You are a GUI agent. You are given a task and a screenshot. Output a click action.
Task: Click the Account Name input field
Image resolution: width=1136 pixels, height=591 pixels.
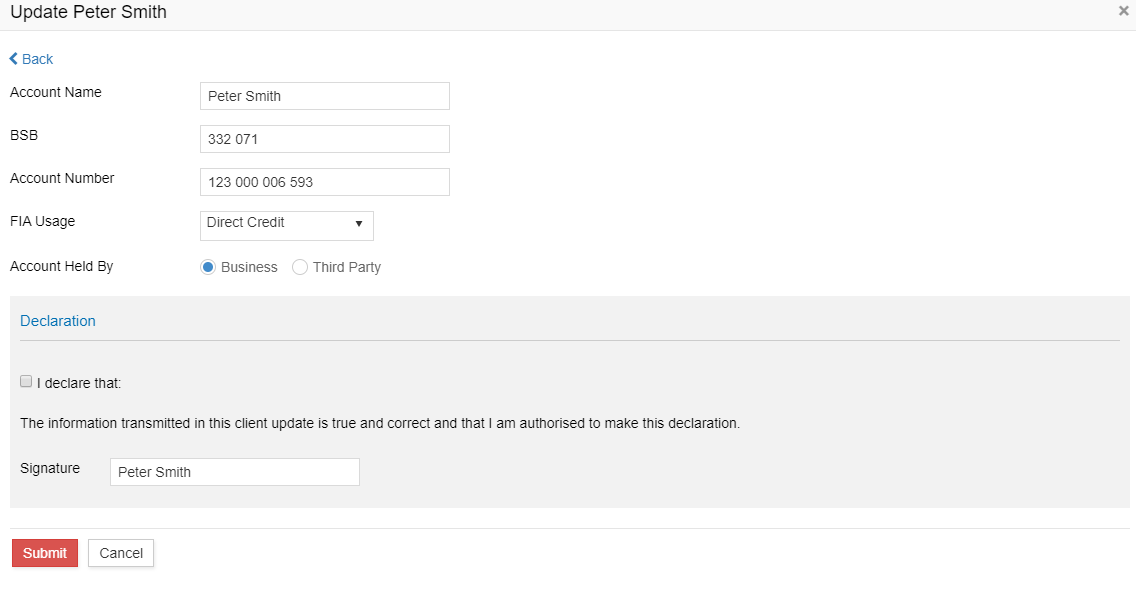(324, 96)
